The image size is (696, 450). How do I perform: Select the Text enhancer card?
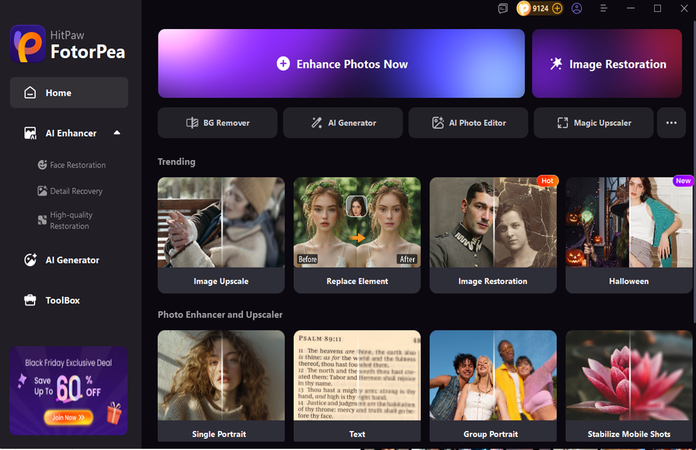tap(357, 386)
